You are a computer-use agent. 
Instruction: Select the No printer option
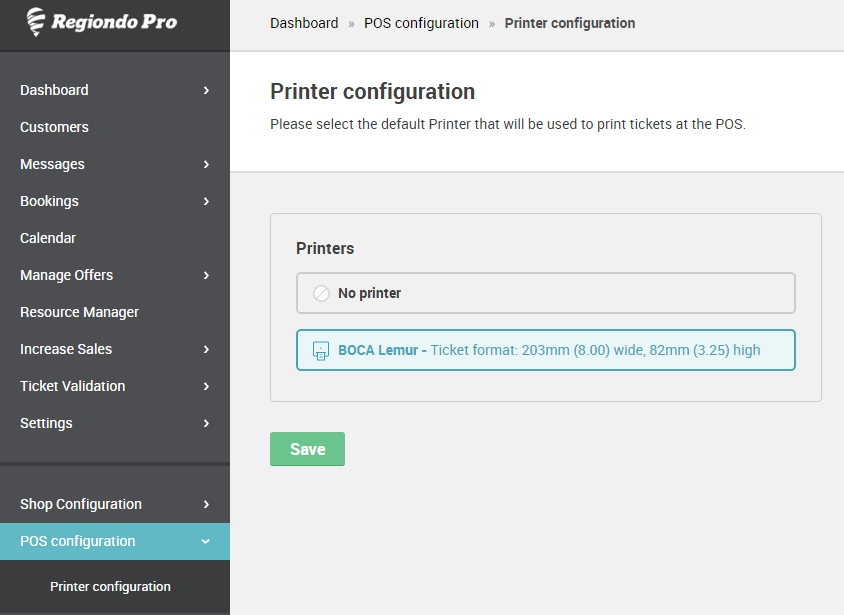click(546, 293)
